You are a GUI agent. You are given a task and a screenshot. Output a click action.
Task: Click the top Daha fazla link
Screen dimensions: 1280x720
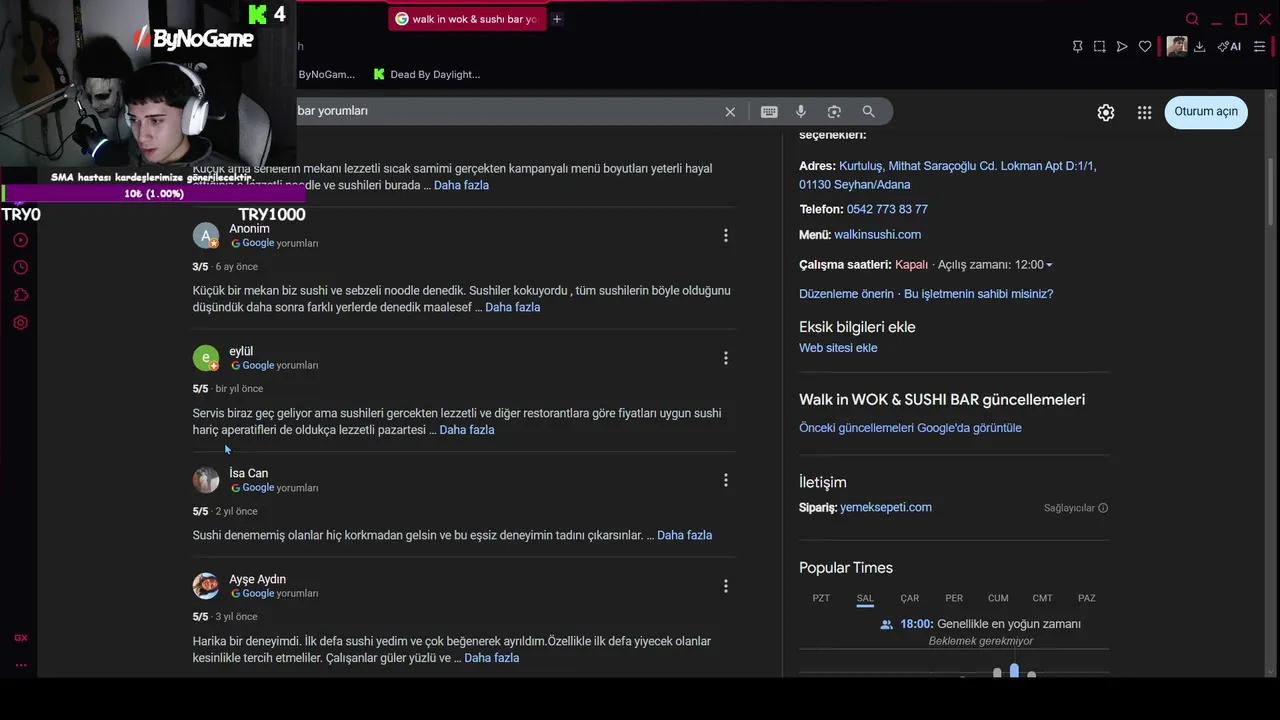(461, 185)
